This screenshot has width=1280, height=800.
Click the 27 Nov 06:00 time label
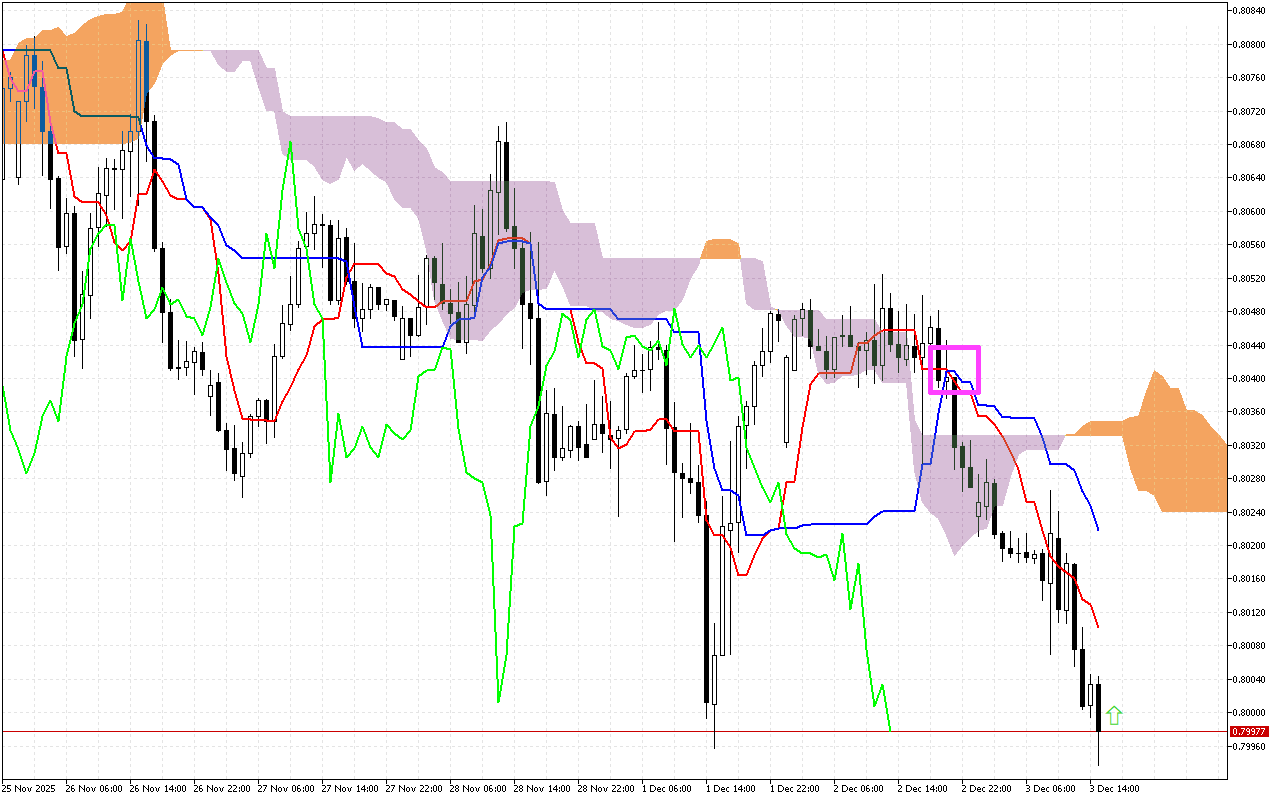286,788
